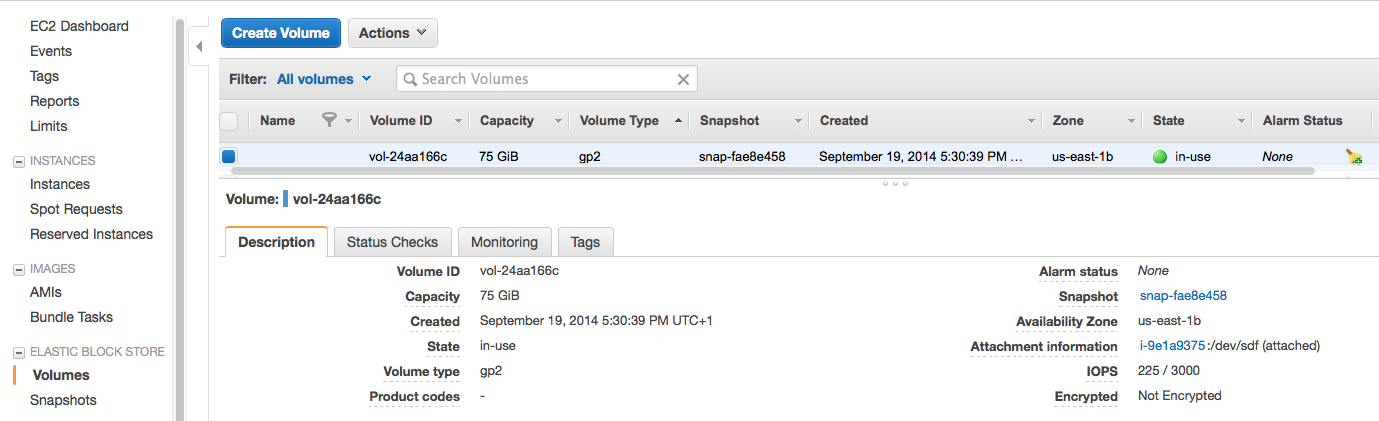Collapse the sidebar with the left arrow
The height and width of the screenshot is (421, 1379).
point(198,46)
